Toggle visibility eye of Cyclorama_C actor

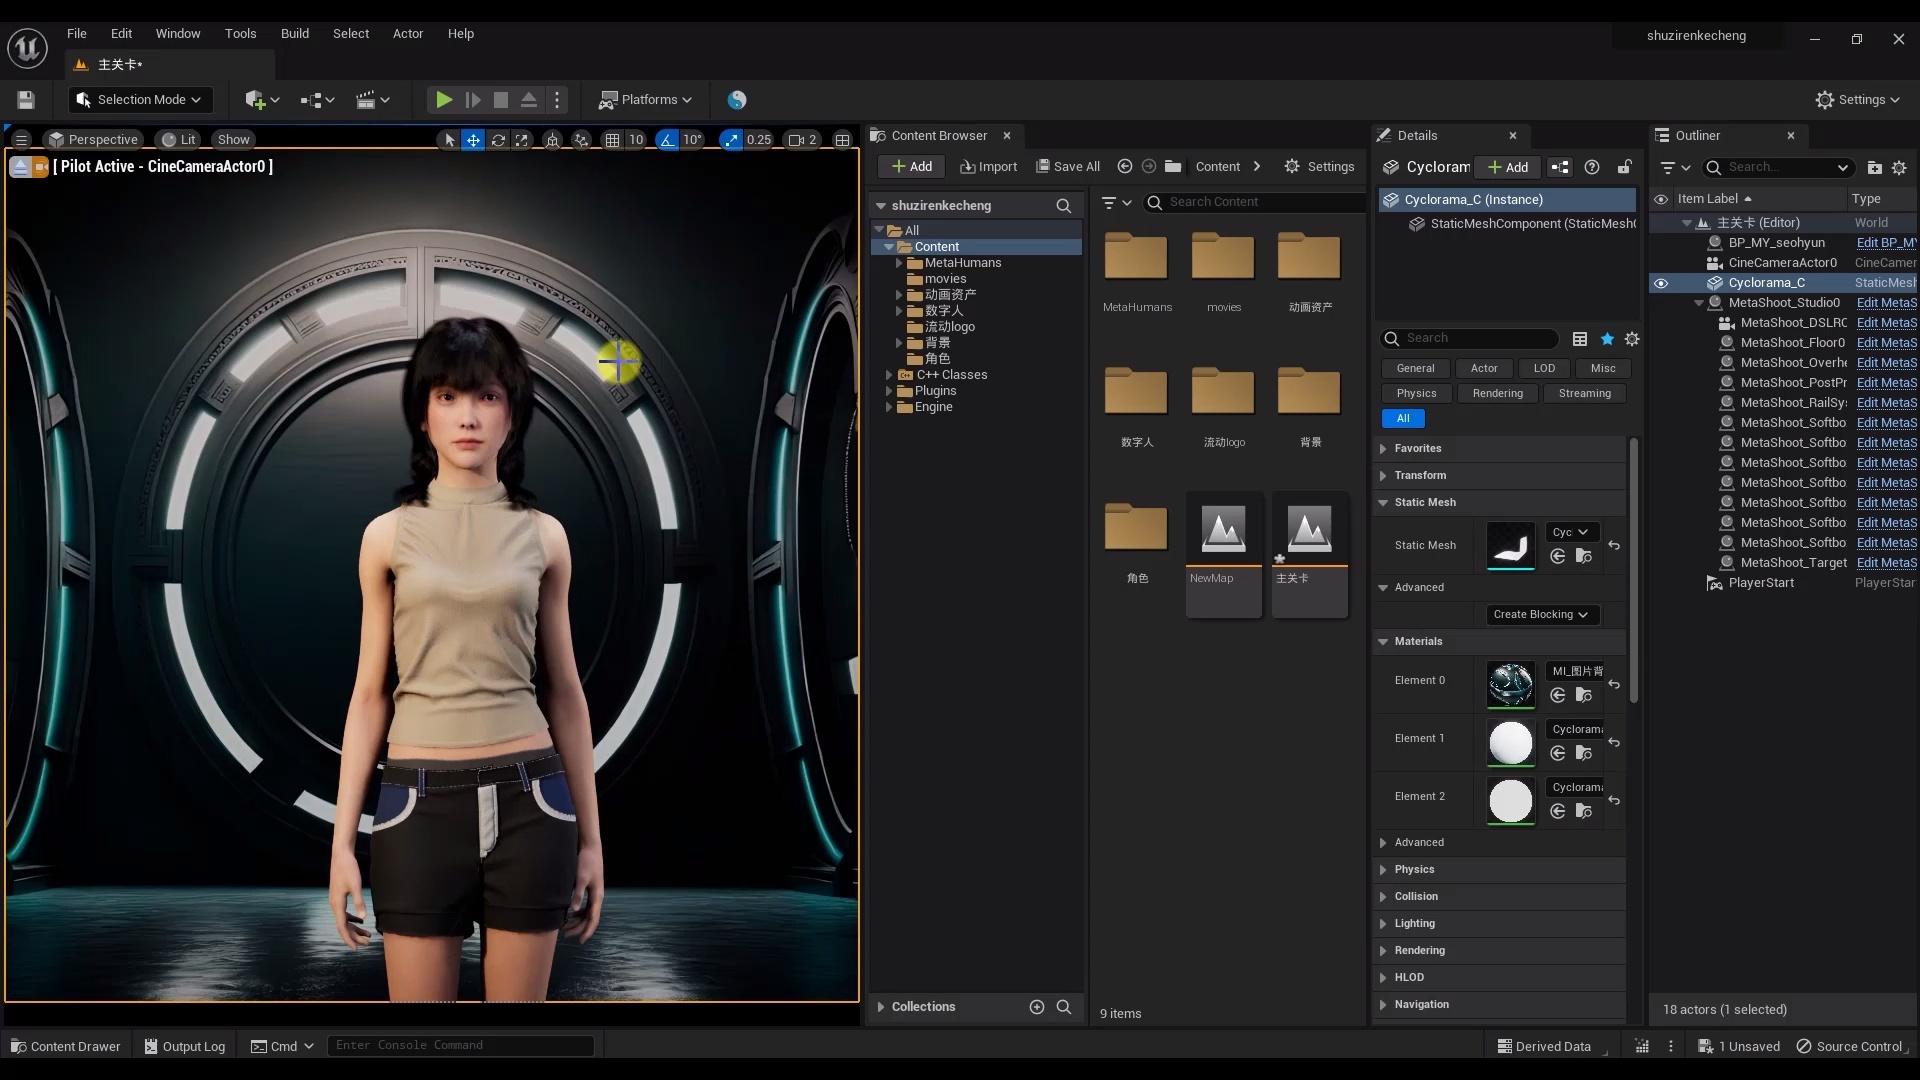[1661, 283]
